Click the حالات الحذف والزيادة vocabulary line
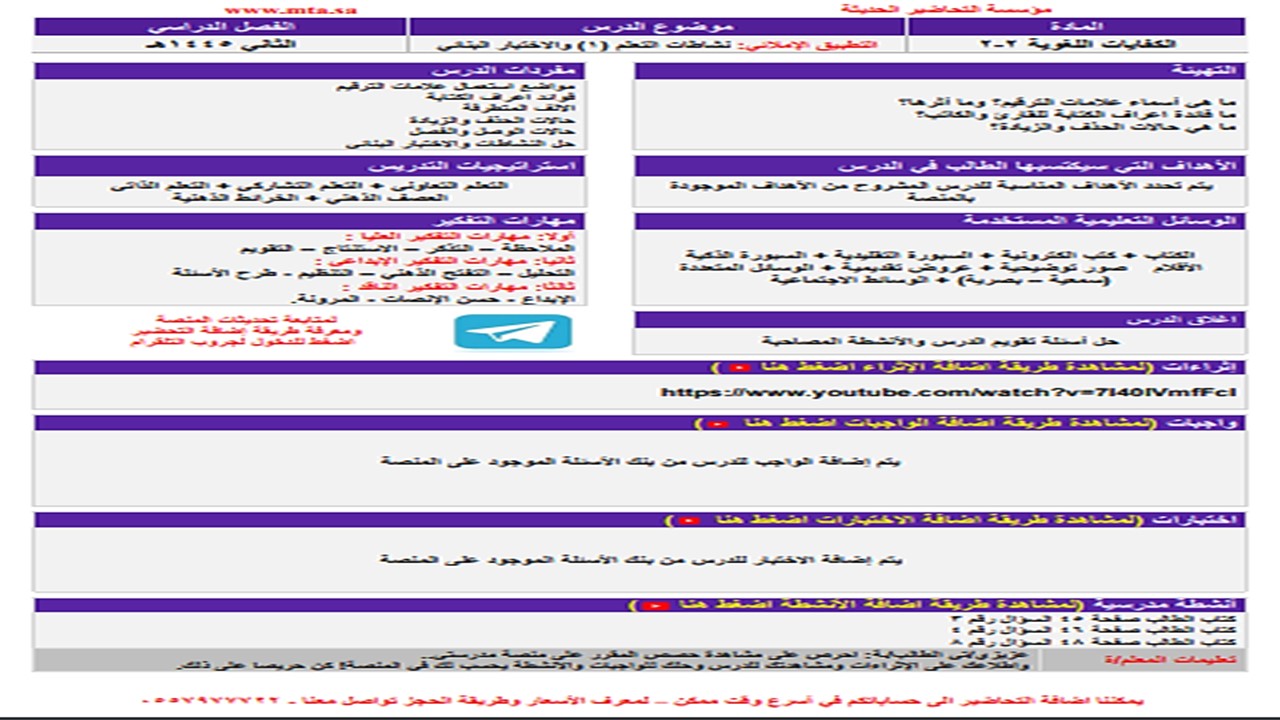Viewport: 1280px width, 720px height. point(492,120)
